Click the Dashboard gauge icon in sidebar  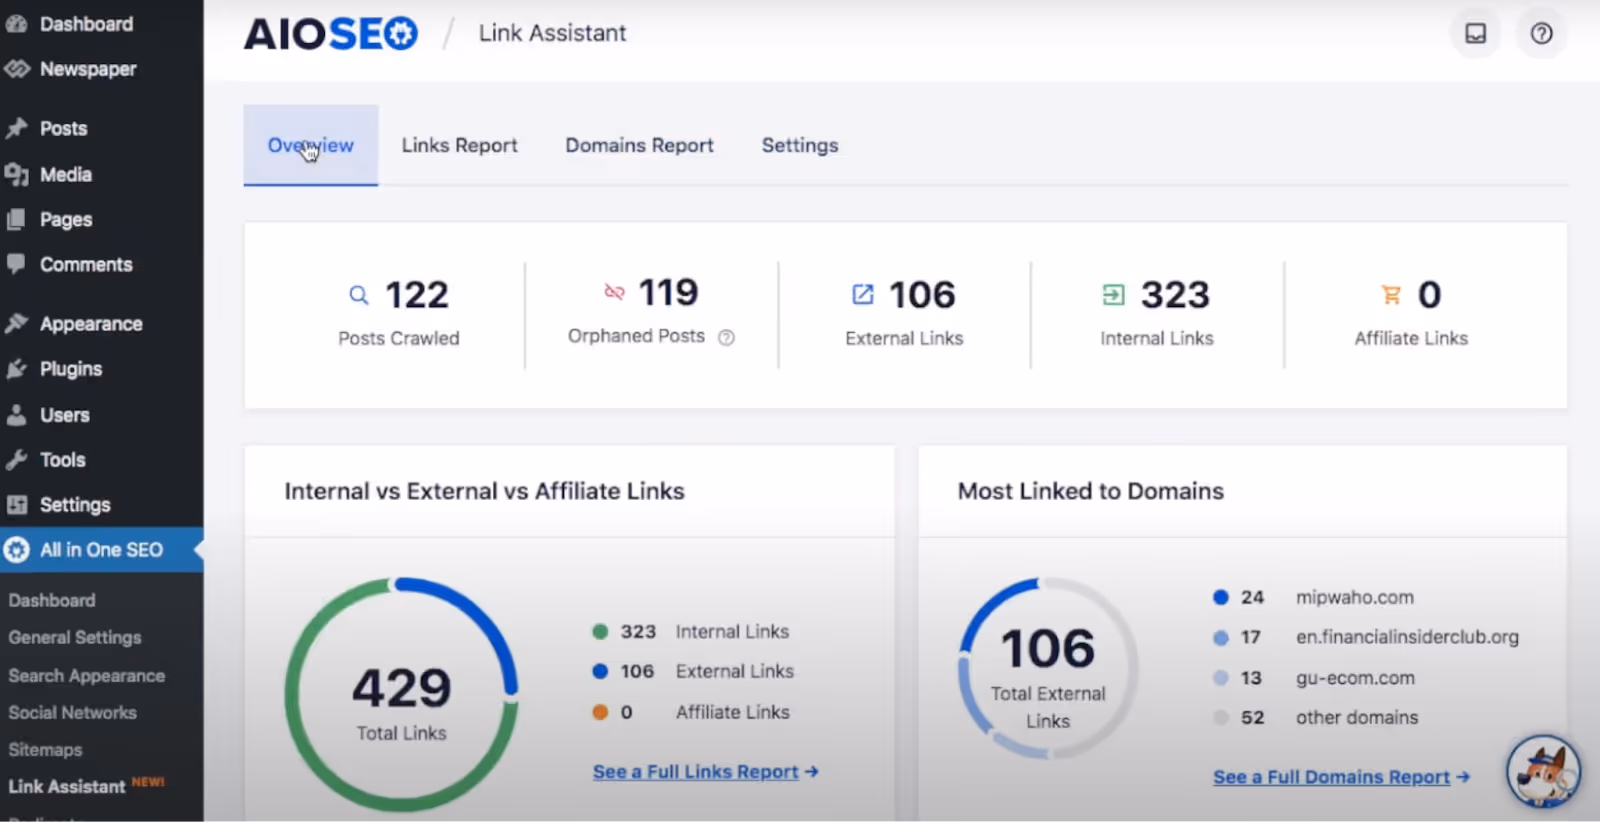16,24
